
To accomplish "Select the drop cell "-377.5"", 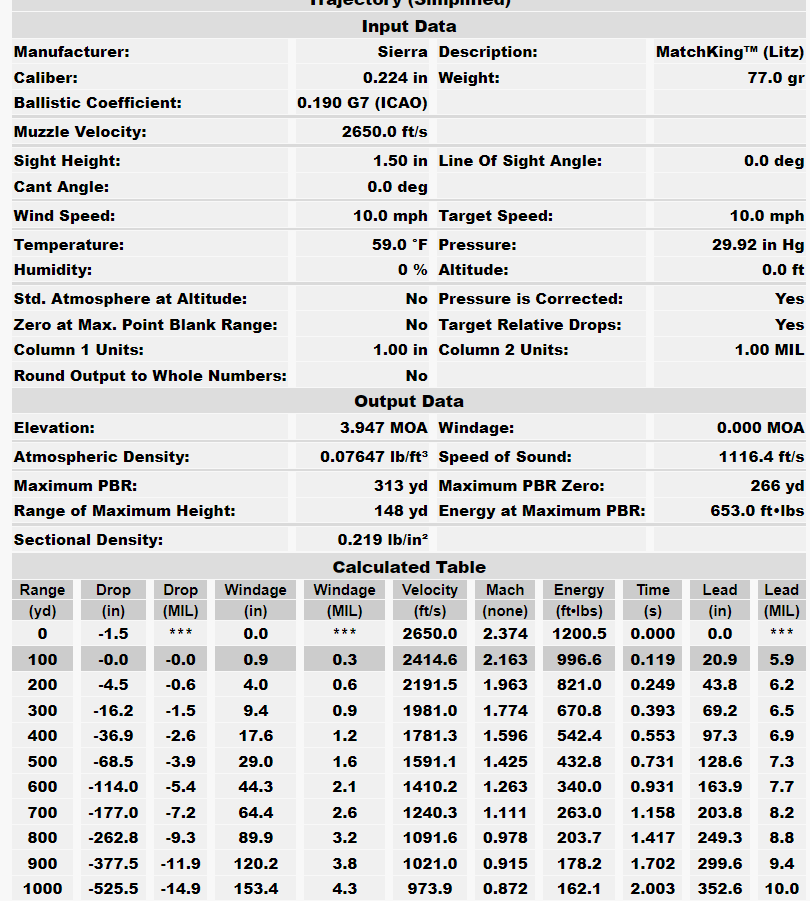I will [x=113, y=864].
